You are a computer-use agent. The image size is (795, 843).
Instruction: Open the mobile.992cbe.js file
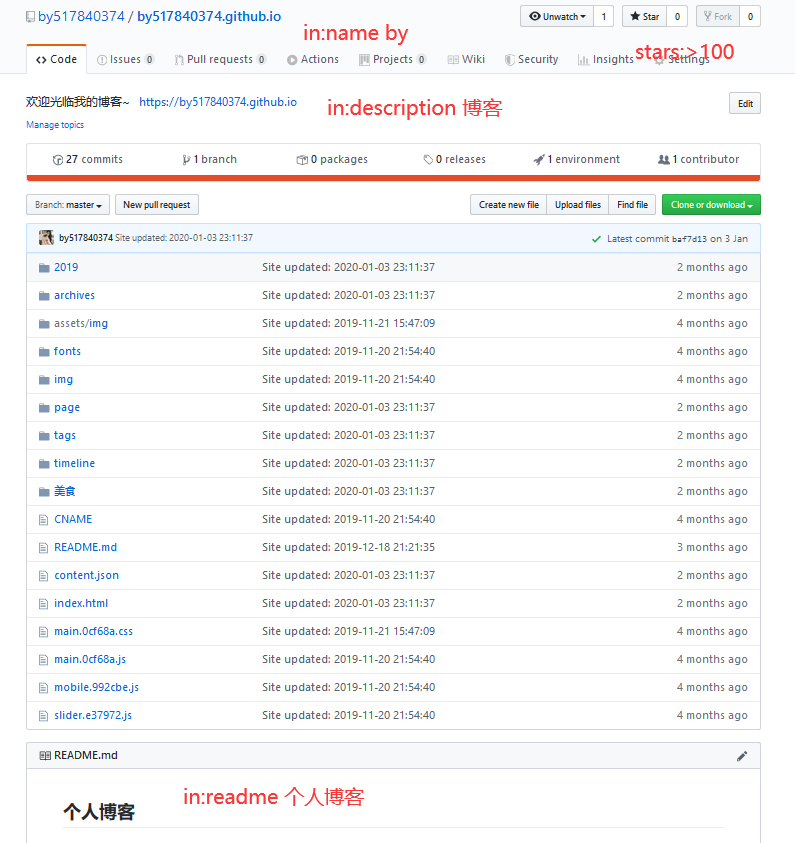[x=96, y=687]
